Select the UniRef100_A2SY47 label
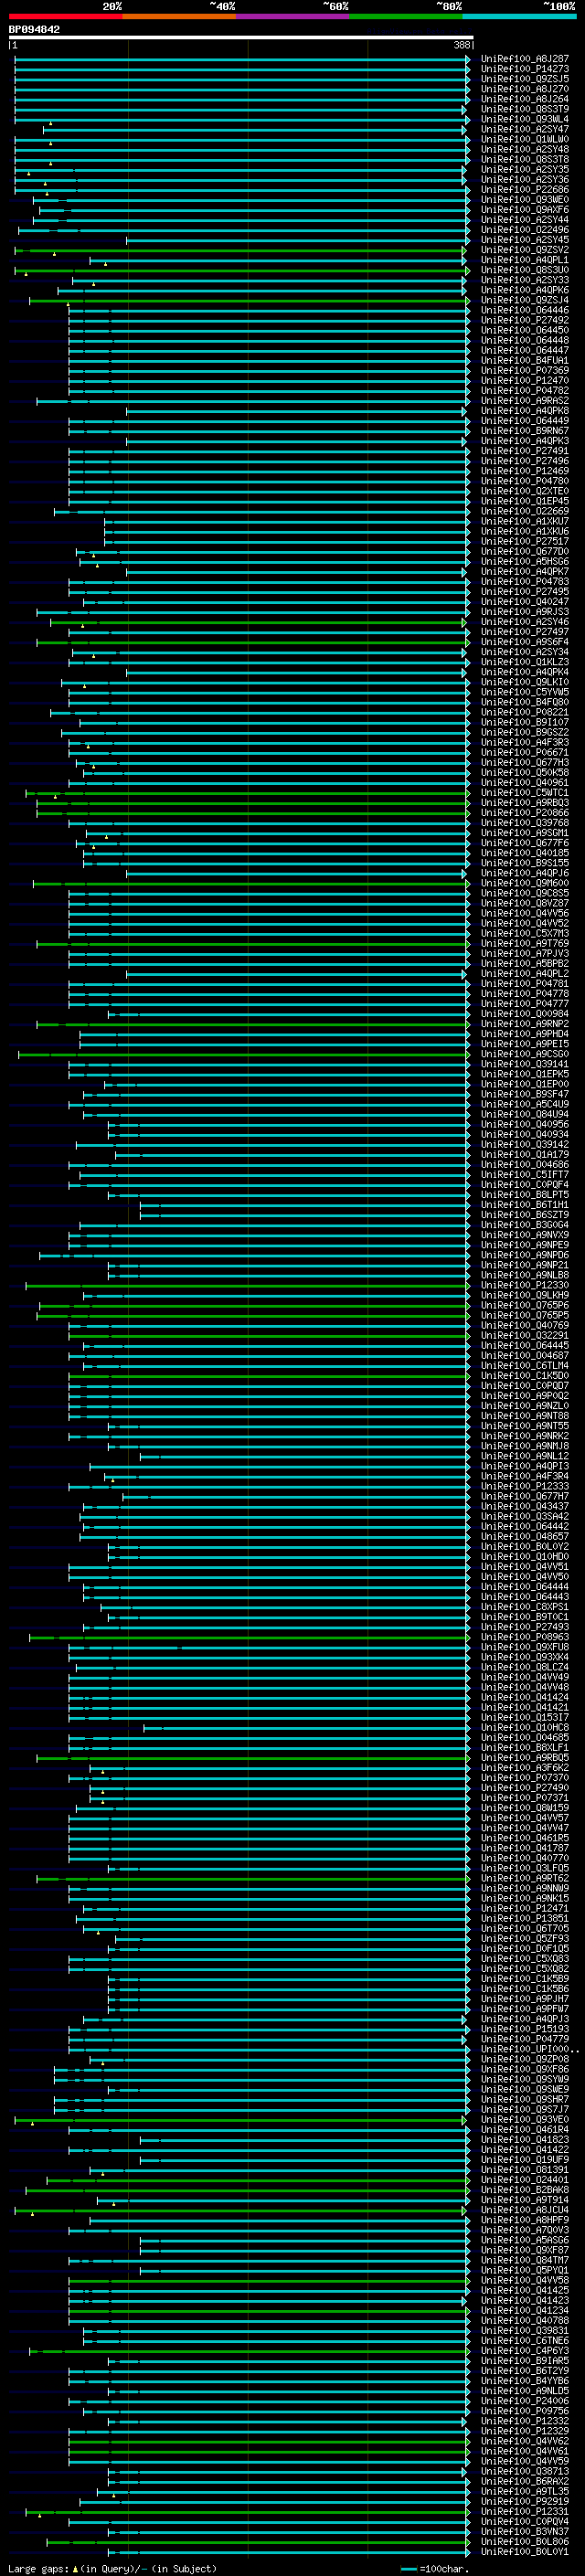This screenshot has width=585, height=2576. (x=525, y=129)
